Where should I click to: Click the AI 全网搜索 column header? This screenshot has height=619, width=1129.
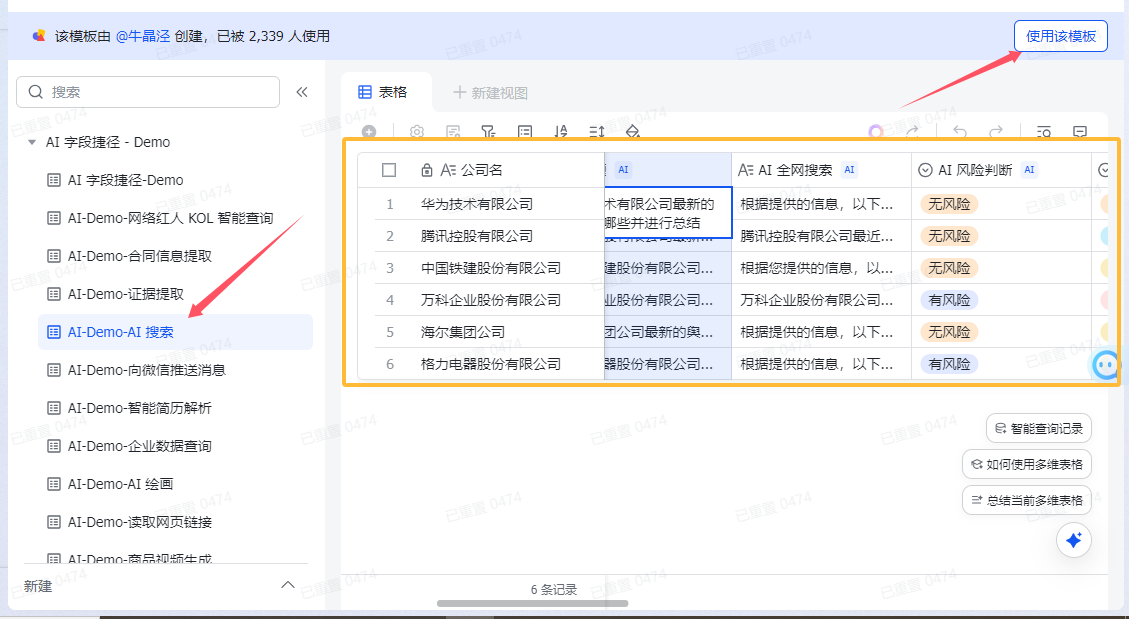(822, 170)
